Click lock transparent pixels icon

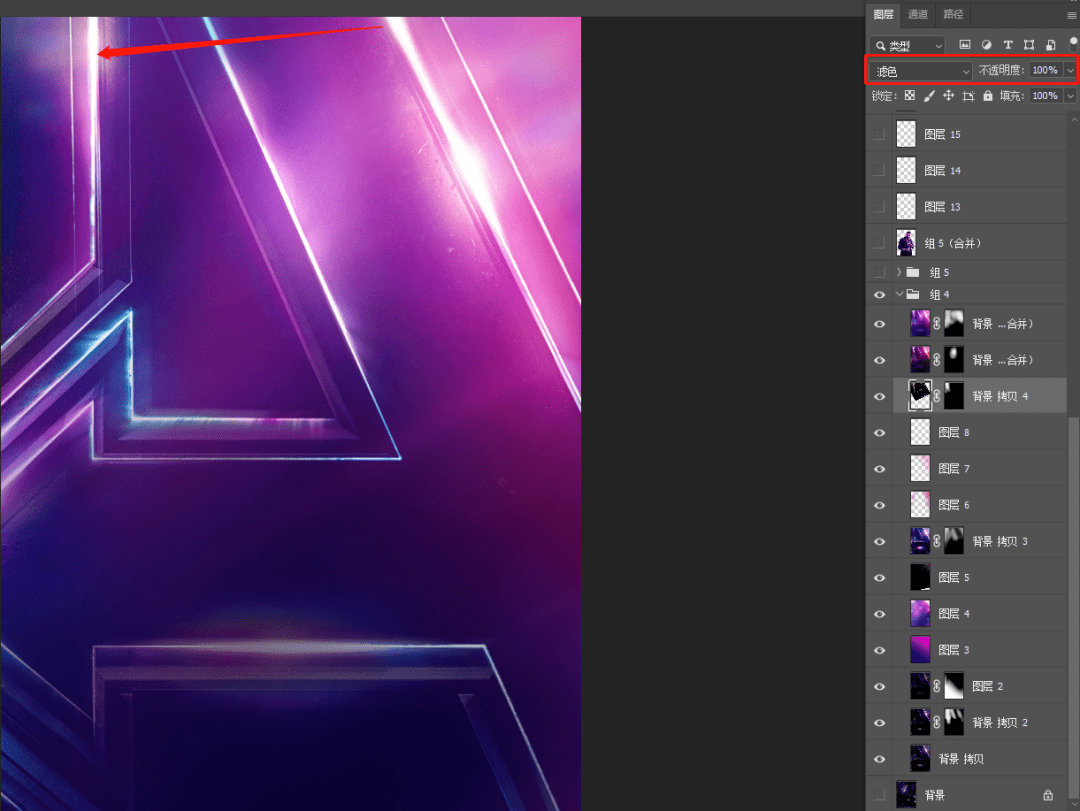pos(910,96)
